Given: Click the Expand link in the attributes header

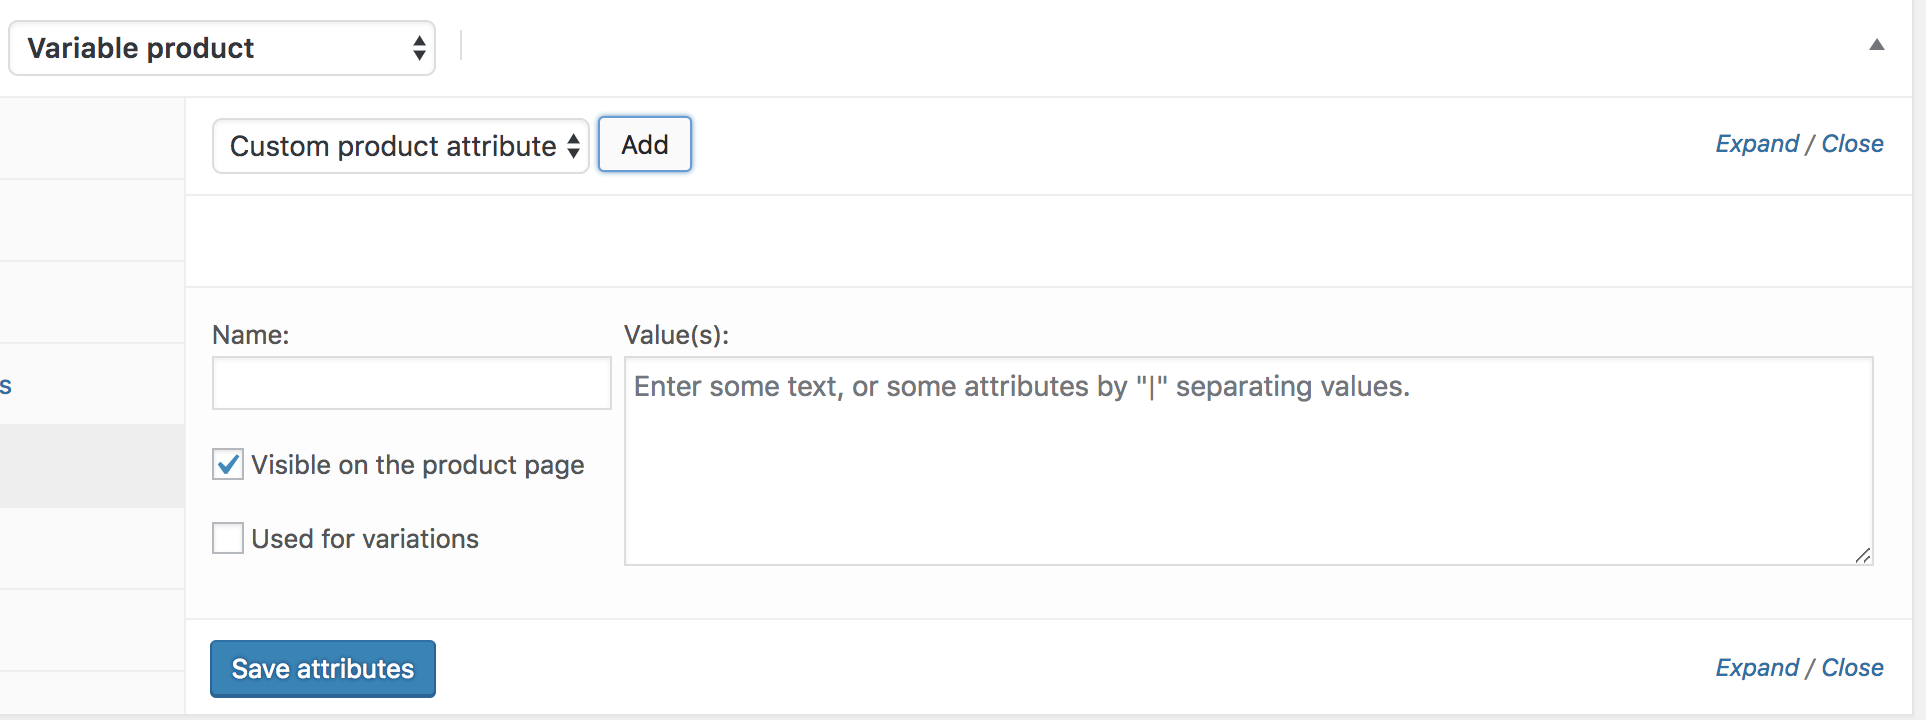Looking at the screenshot, I should [x=1756, y=143].
